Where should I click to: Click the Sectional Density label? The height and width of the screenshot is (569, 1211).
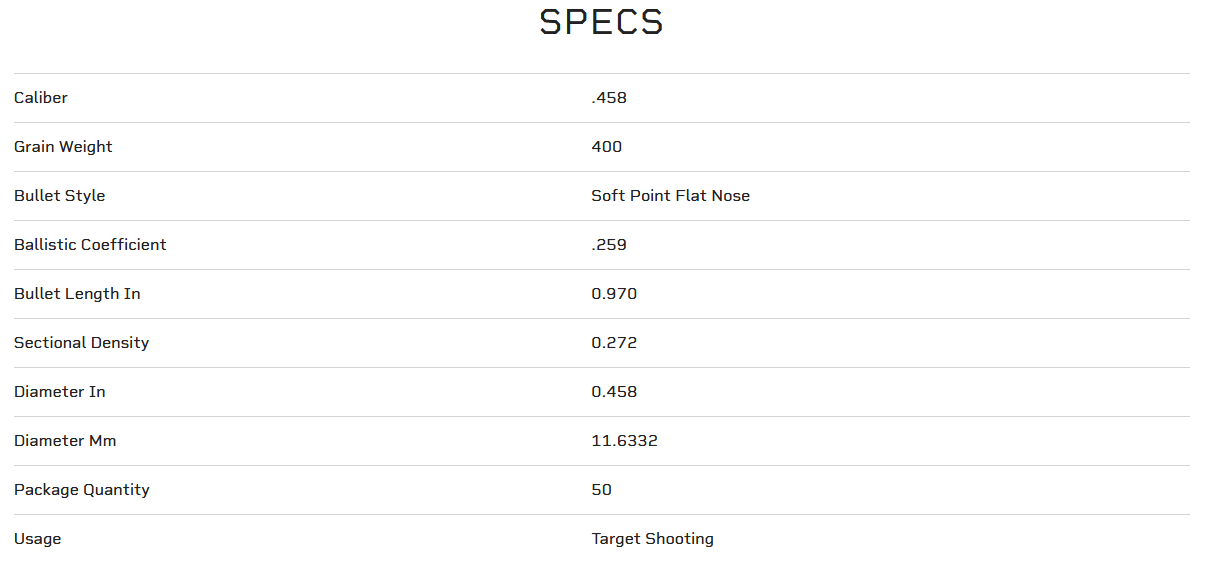tap(81, 343)
